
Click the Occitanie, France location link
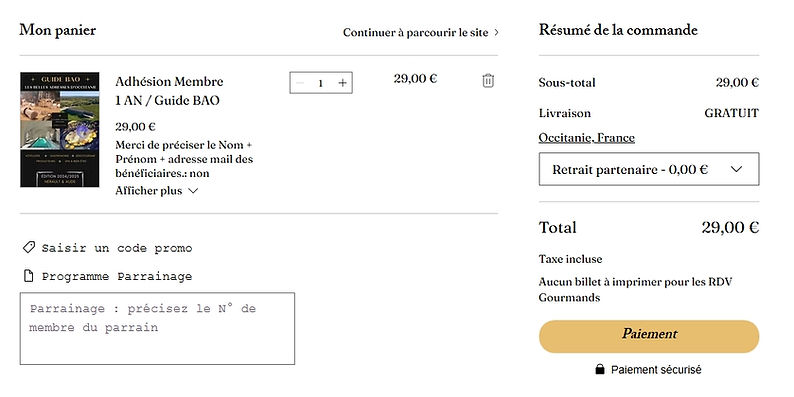tap(586, 138)
